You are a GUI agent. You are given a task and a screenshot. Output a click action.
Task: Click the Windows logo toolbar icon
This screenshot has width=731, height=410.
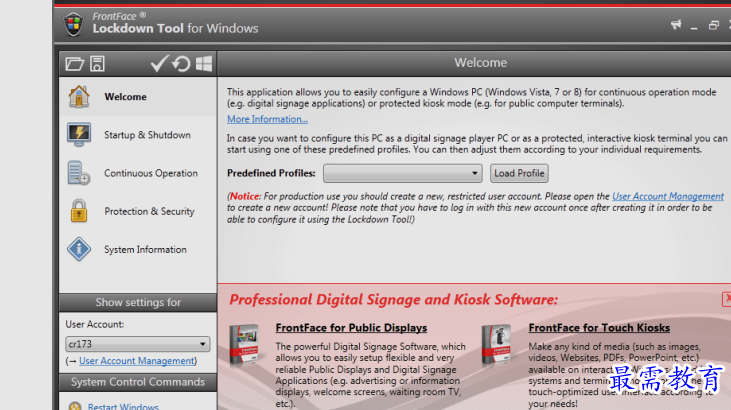click(x=204, y=63)
